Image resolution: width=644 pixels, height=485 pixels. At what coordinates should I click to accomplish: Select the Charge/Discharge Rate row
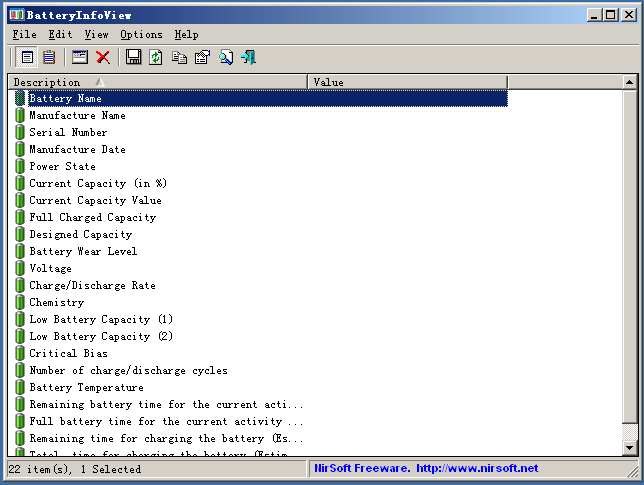pyautogui.click(x=261, y=285)
